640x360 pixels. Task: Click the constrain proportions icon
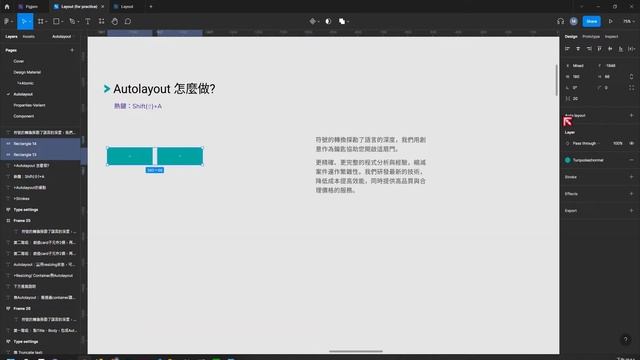(631, 76)
